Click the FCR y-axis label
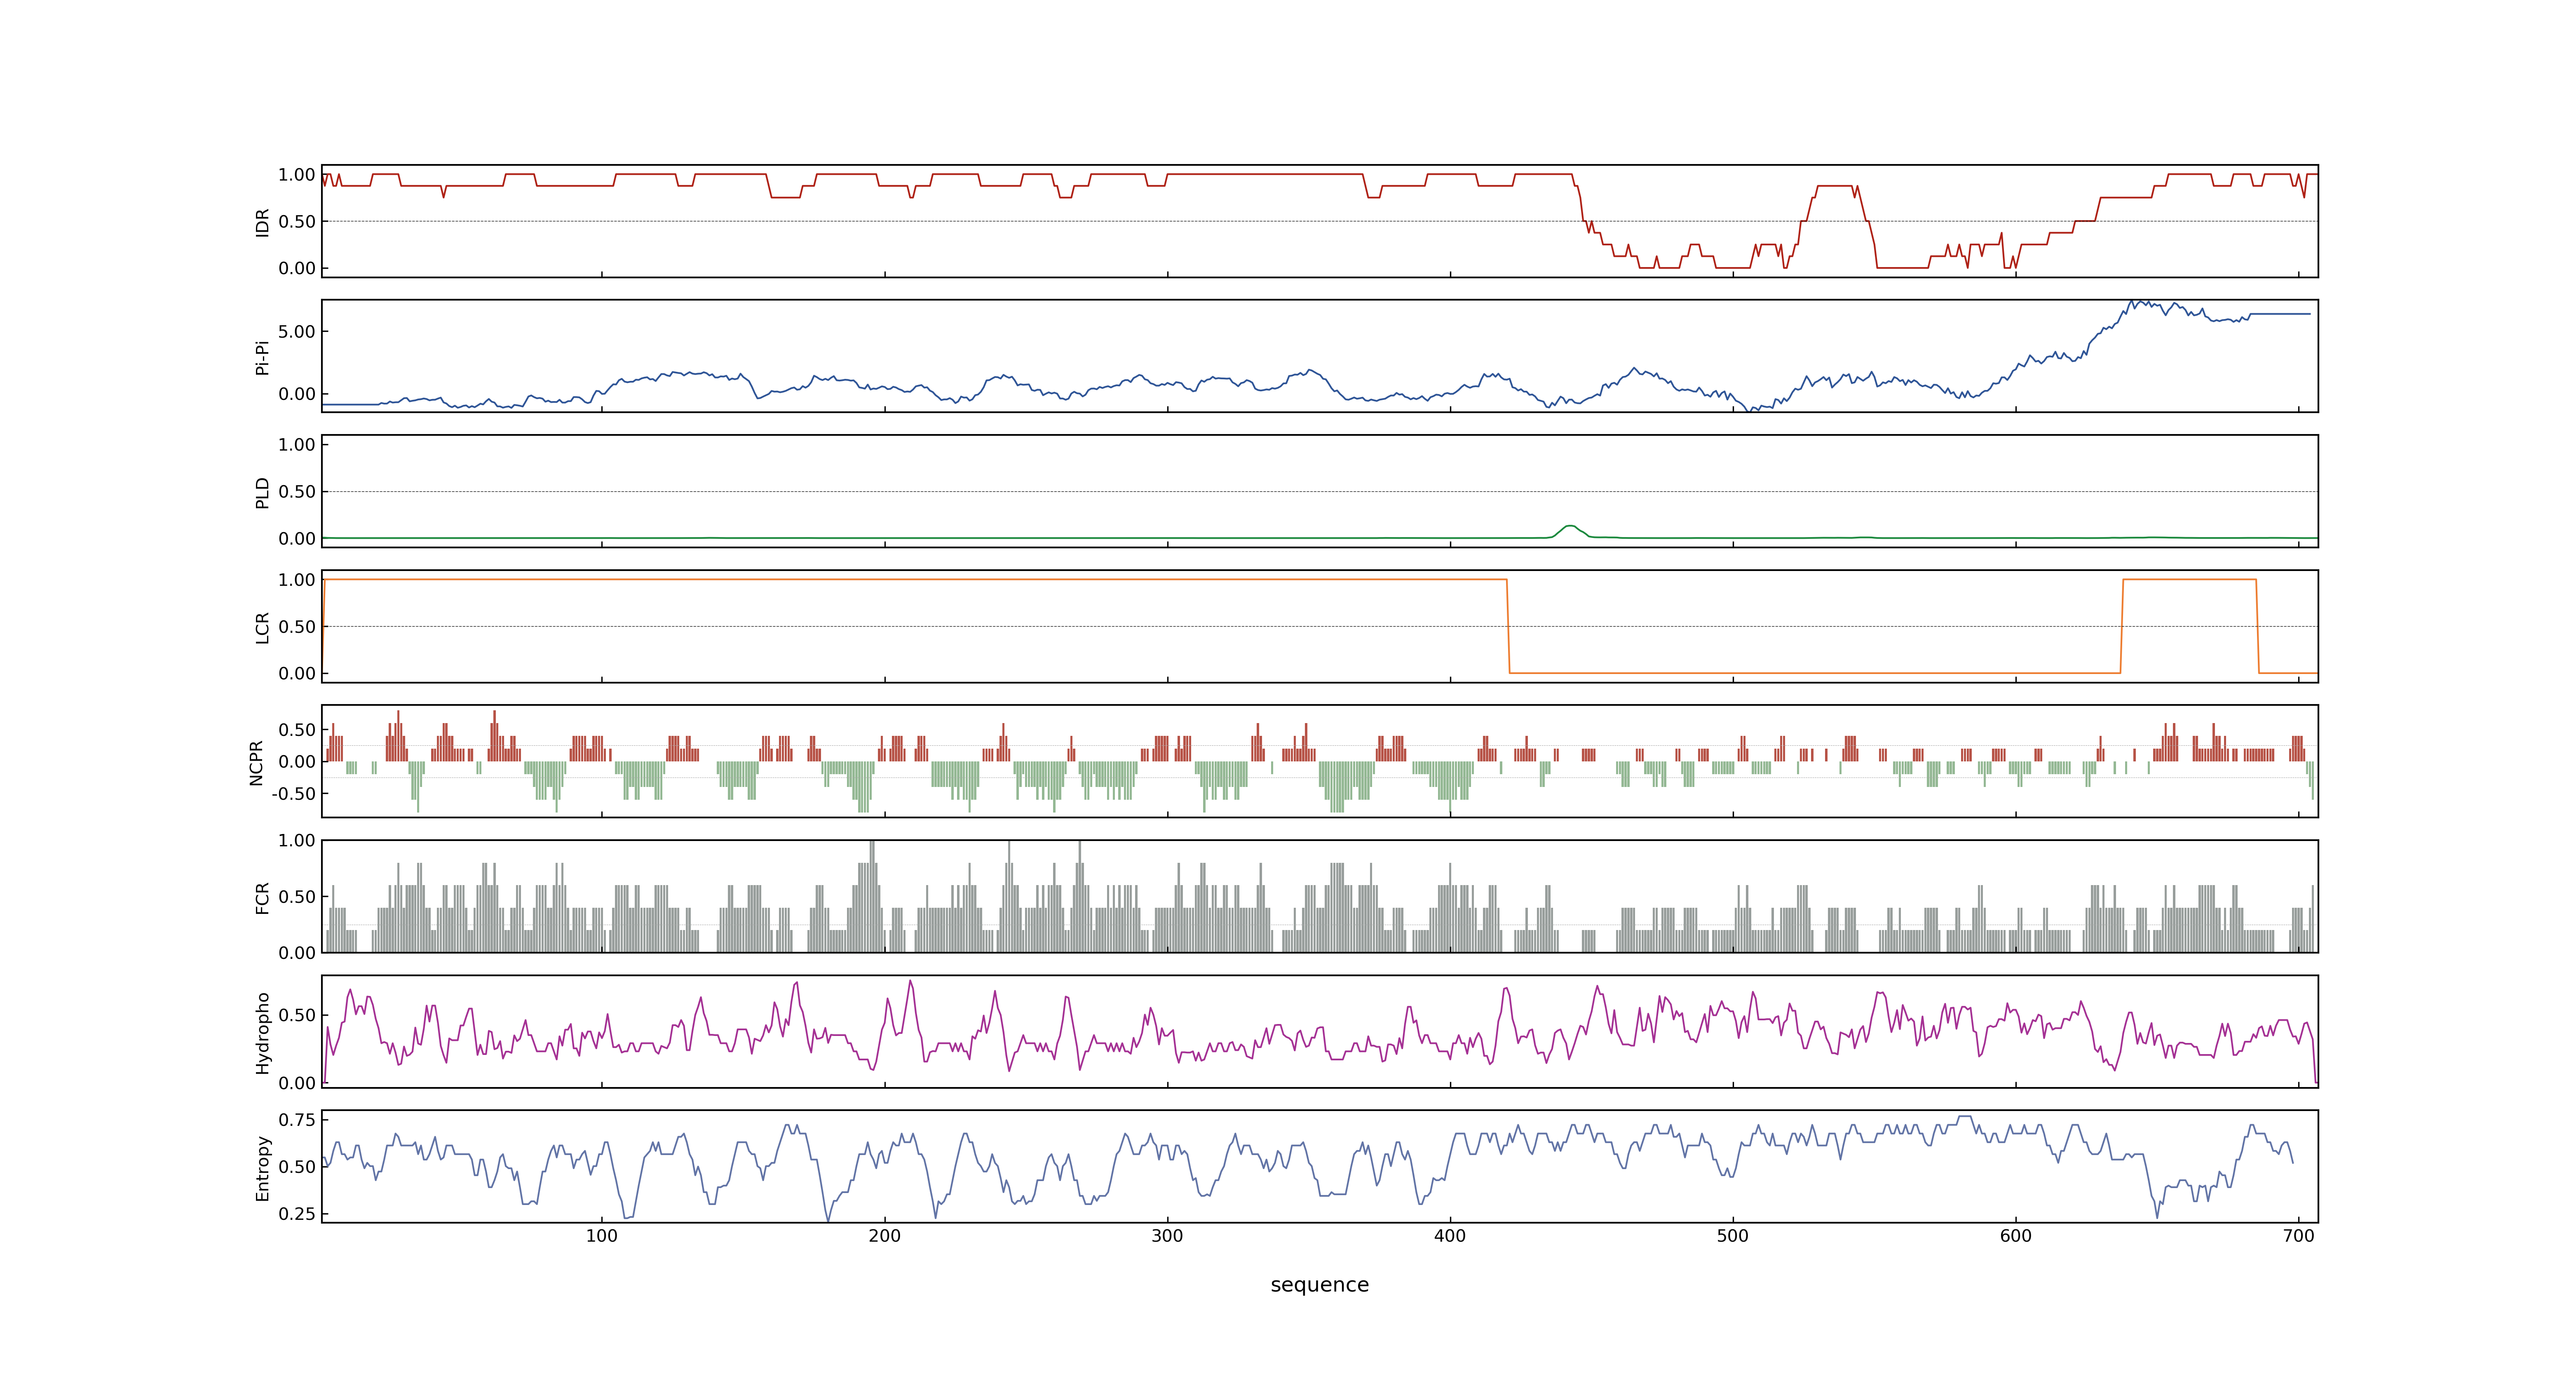The image size is (2576, 1374). [x=263, y=897]
